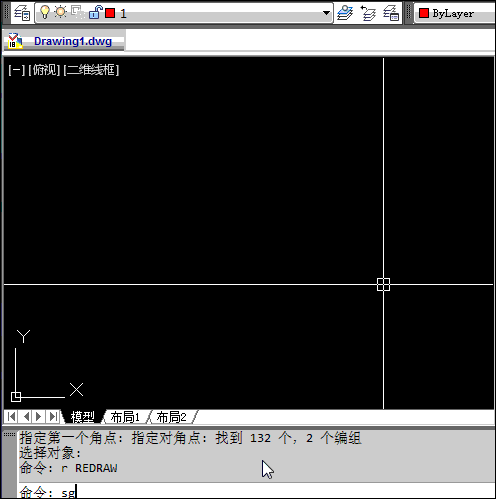Switch to the 布局2 layout tab
The height and width of the screenshot is (499, 496).
pyautogui.click(x=171, y=417)
